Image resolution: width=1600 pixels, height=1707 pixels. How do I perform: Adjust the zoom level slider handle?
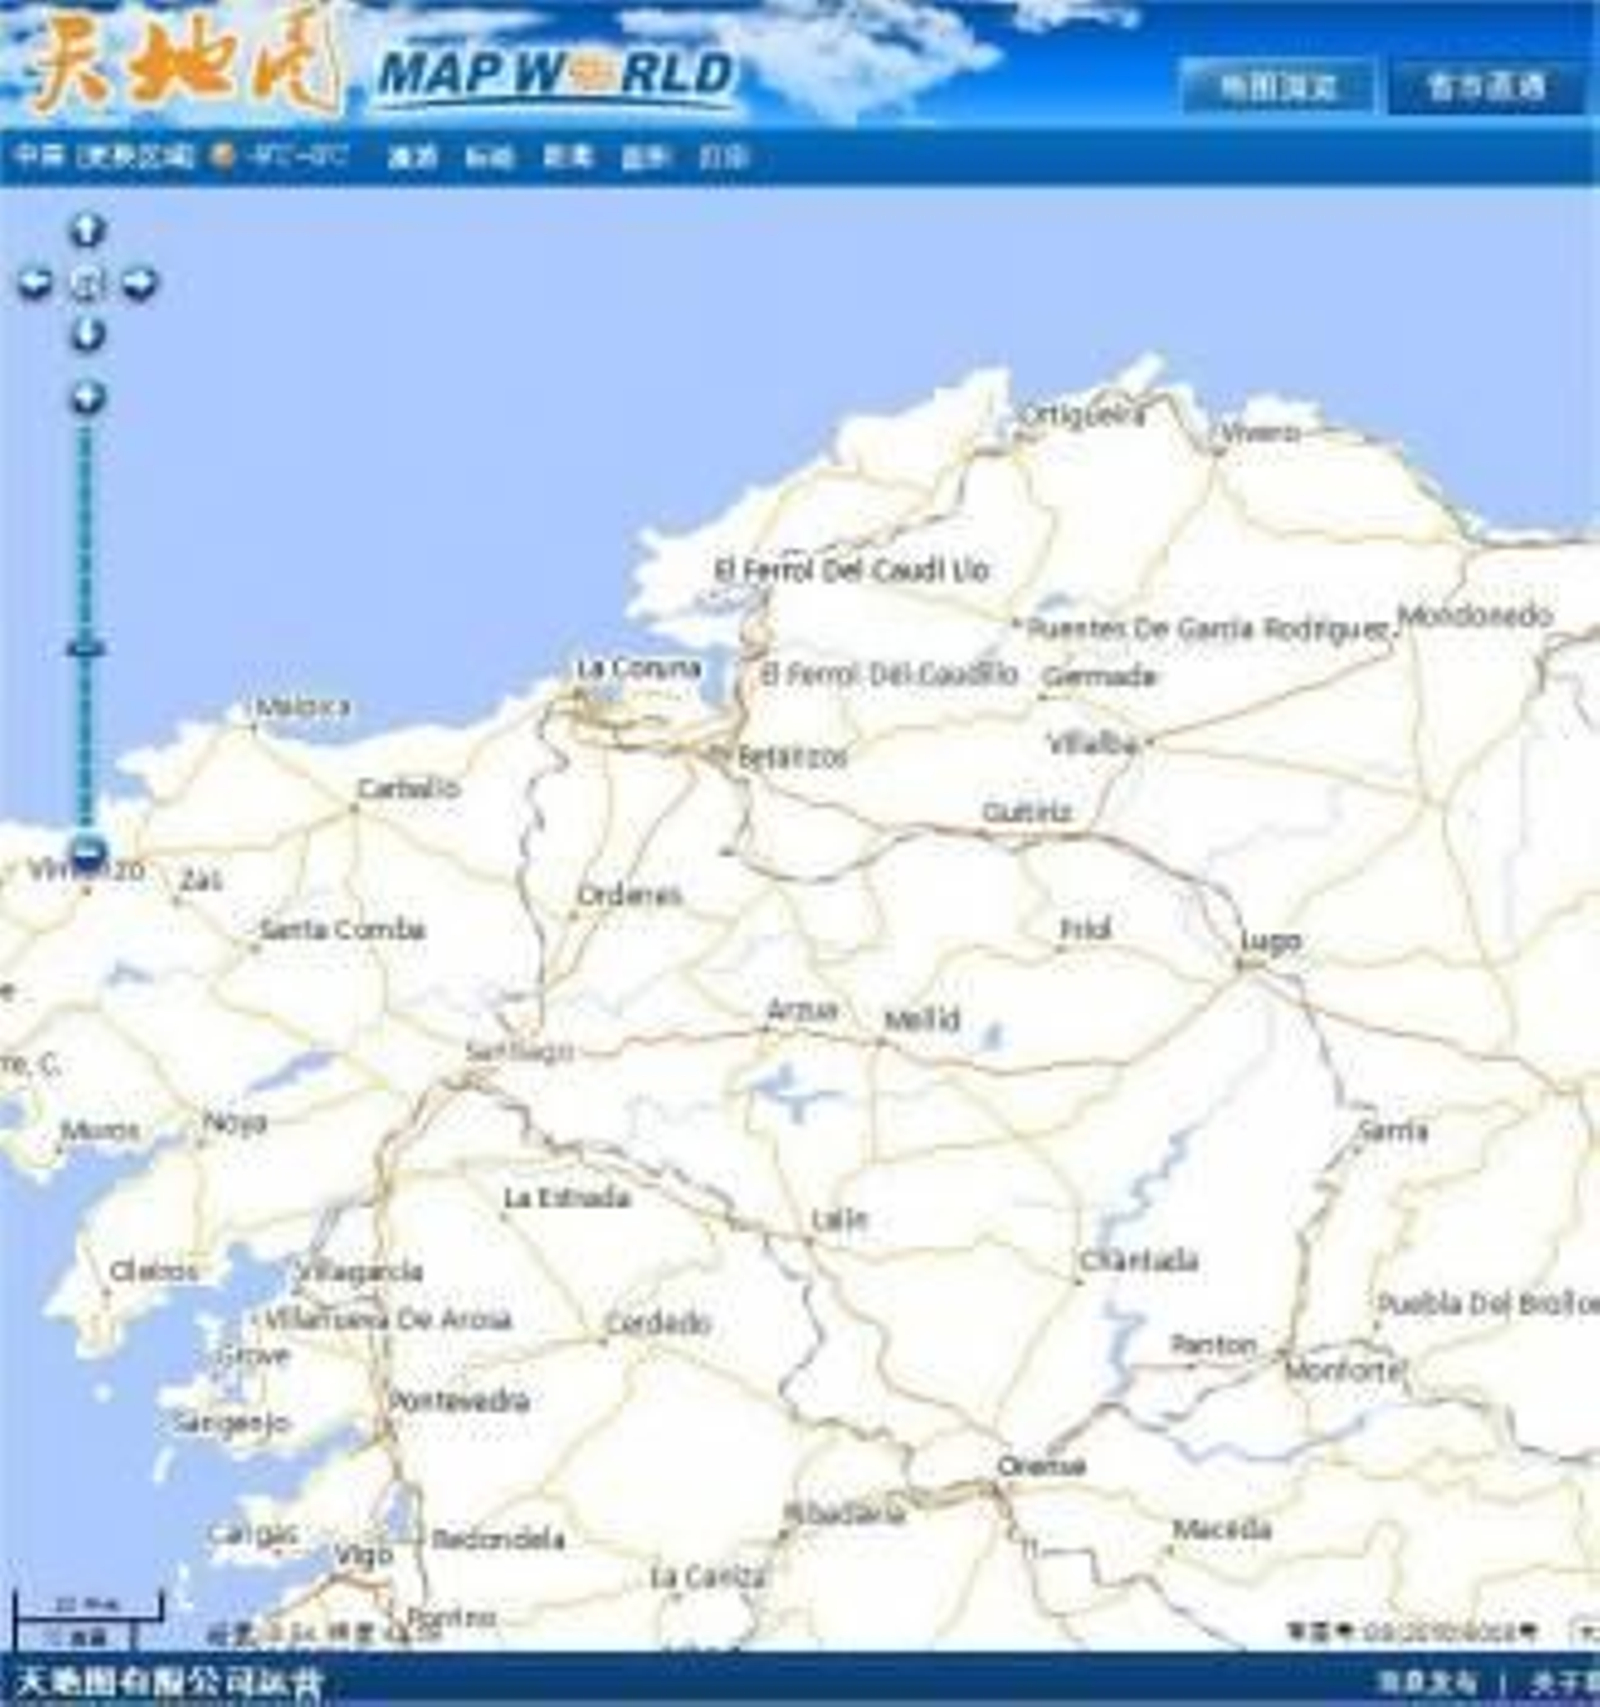pos(86,650)
